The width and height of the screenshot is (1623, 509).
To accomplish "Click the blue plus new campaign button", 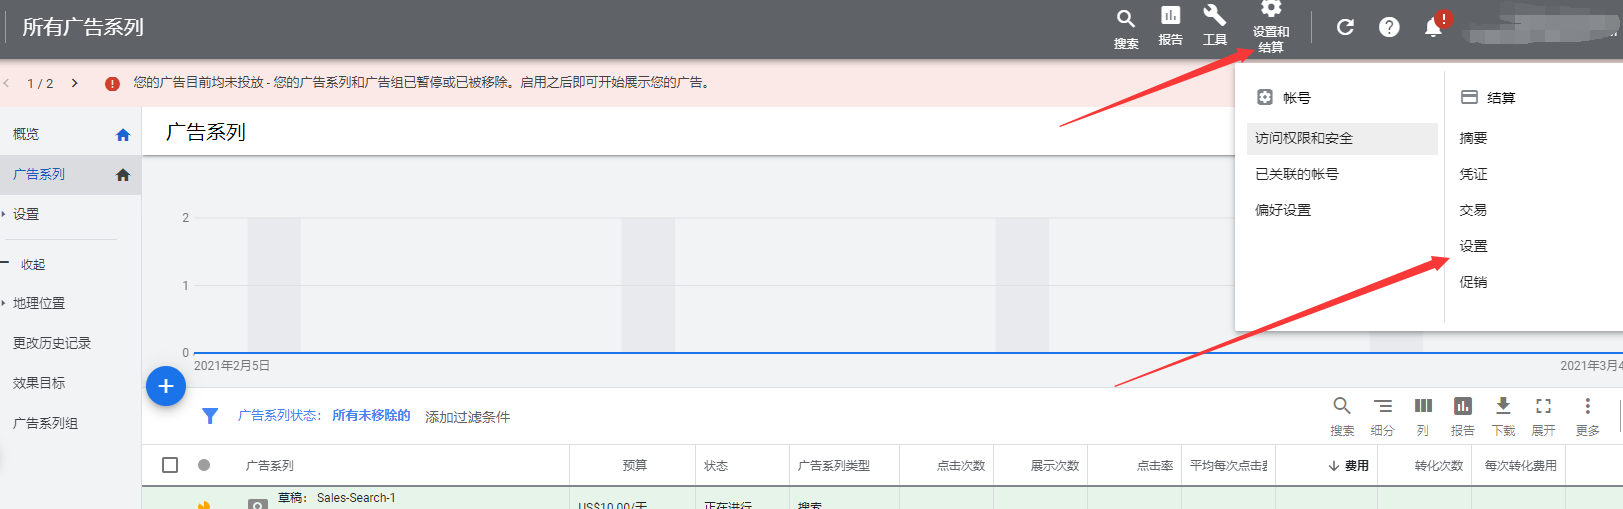I will pyautogui.click(x=166, y=386).
